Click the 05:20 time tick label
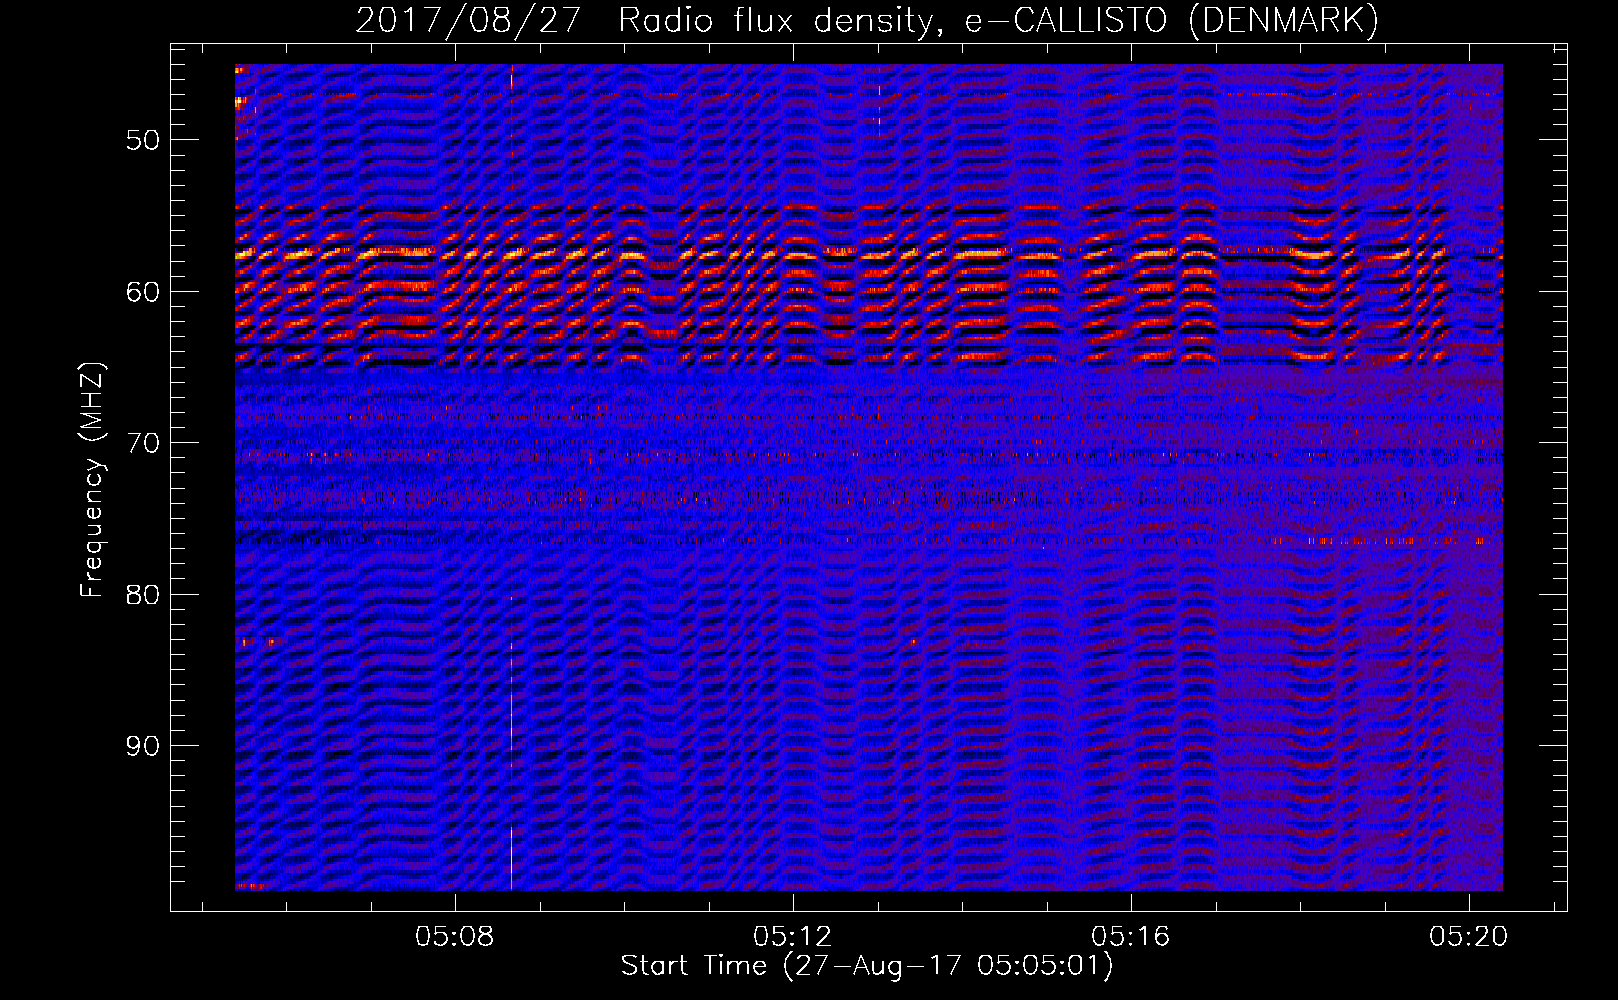This screenshot has width=1618, height=1000. point(1469,937)
